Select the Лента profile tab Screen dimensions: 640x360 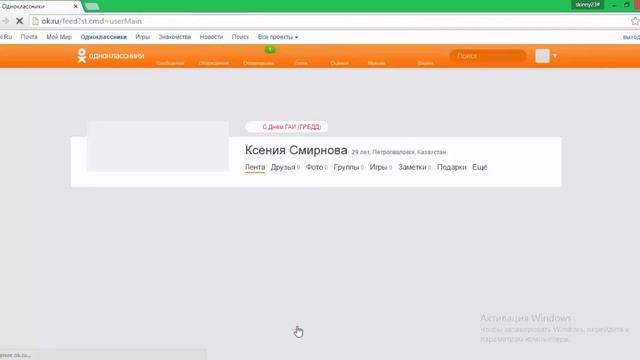point(255,167)
